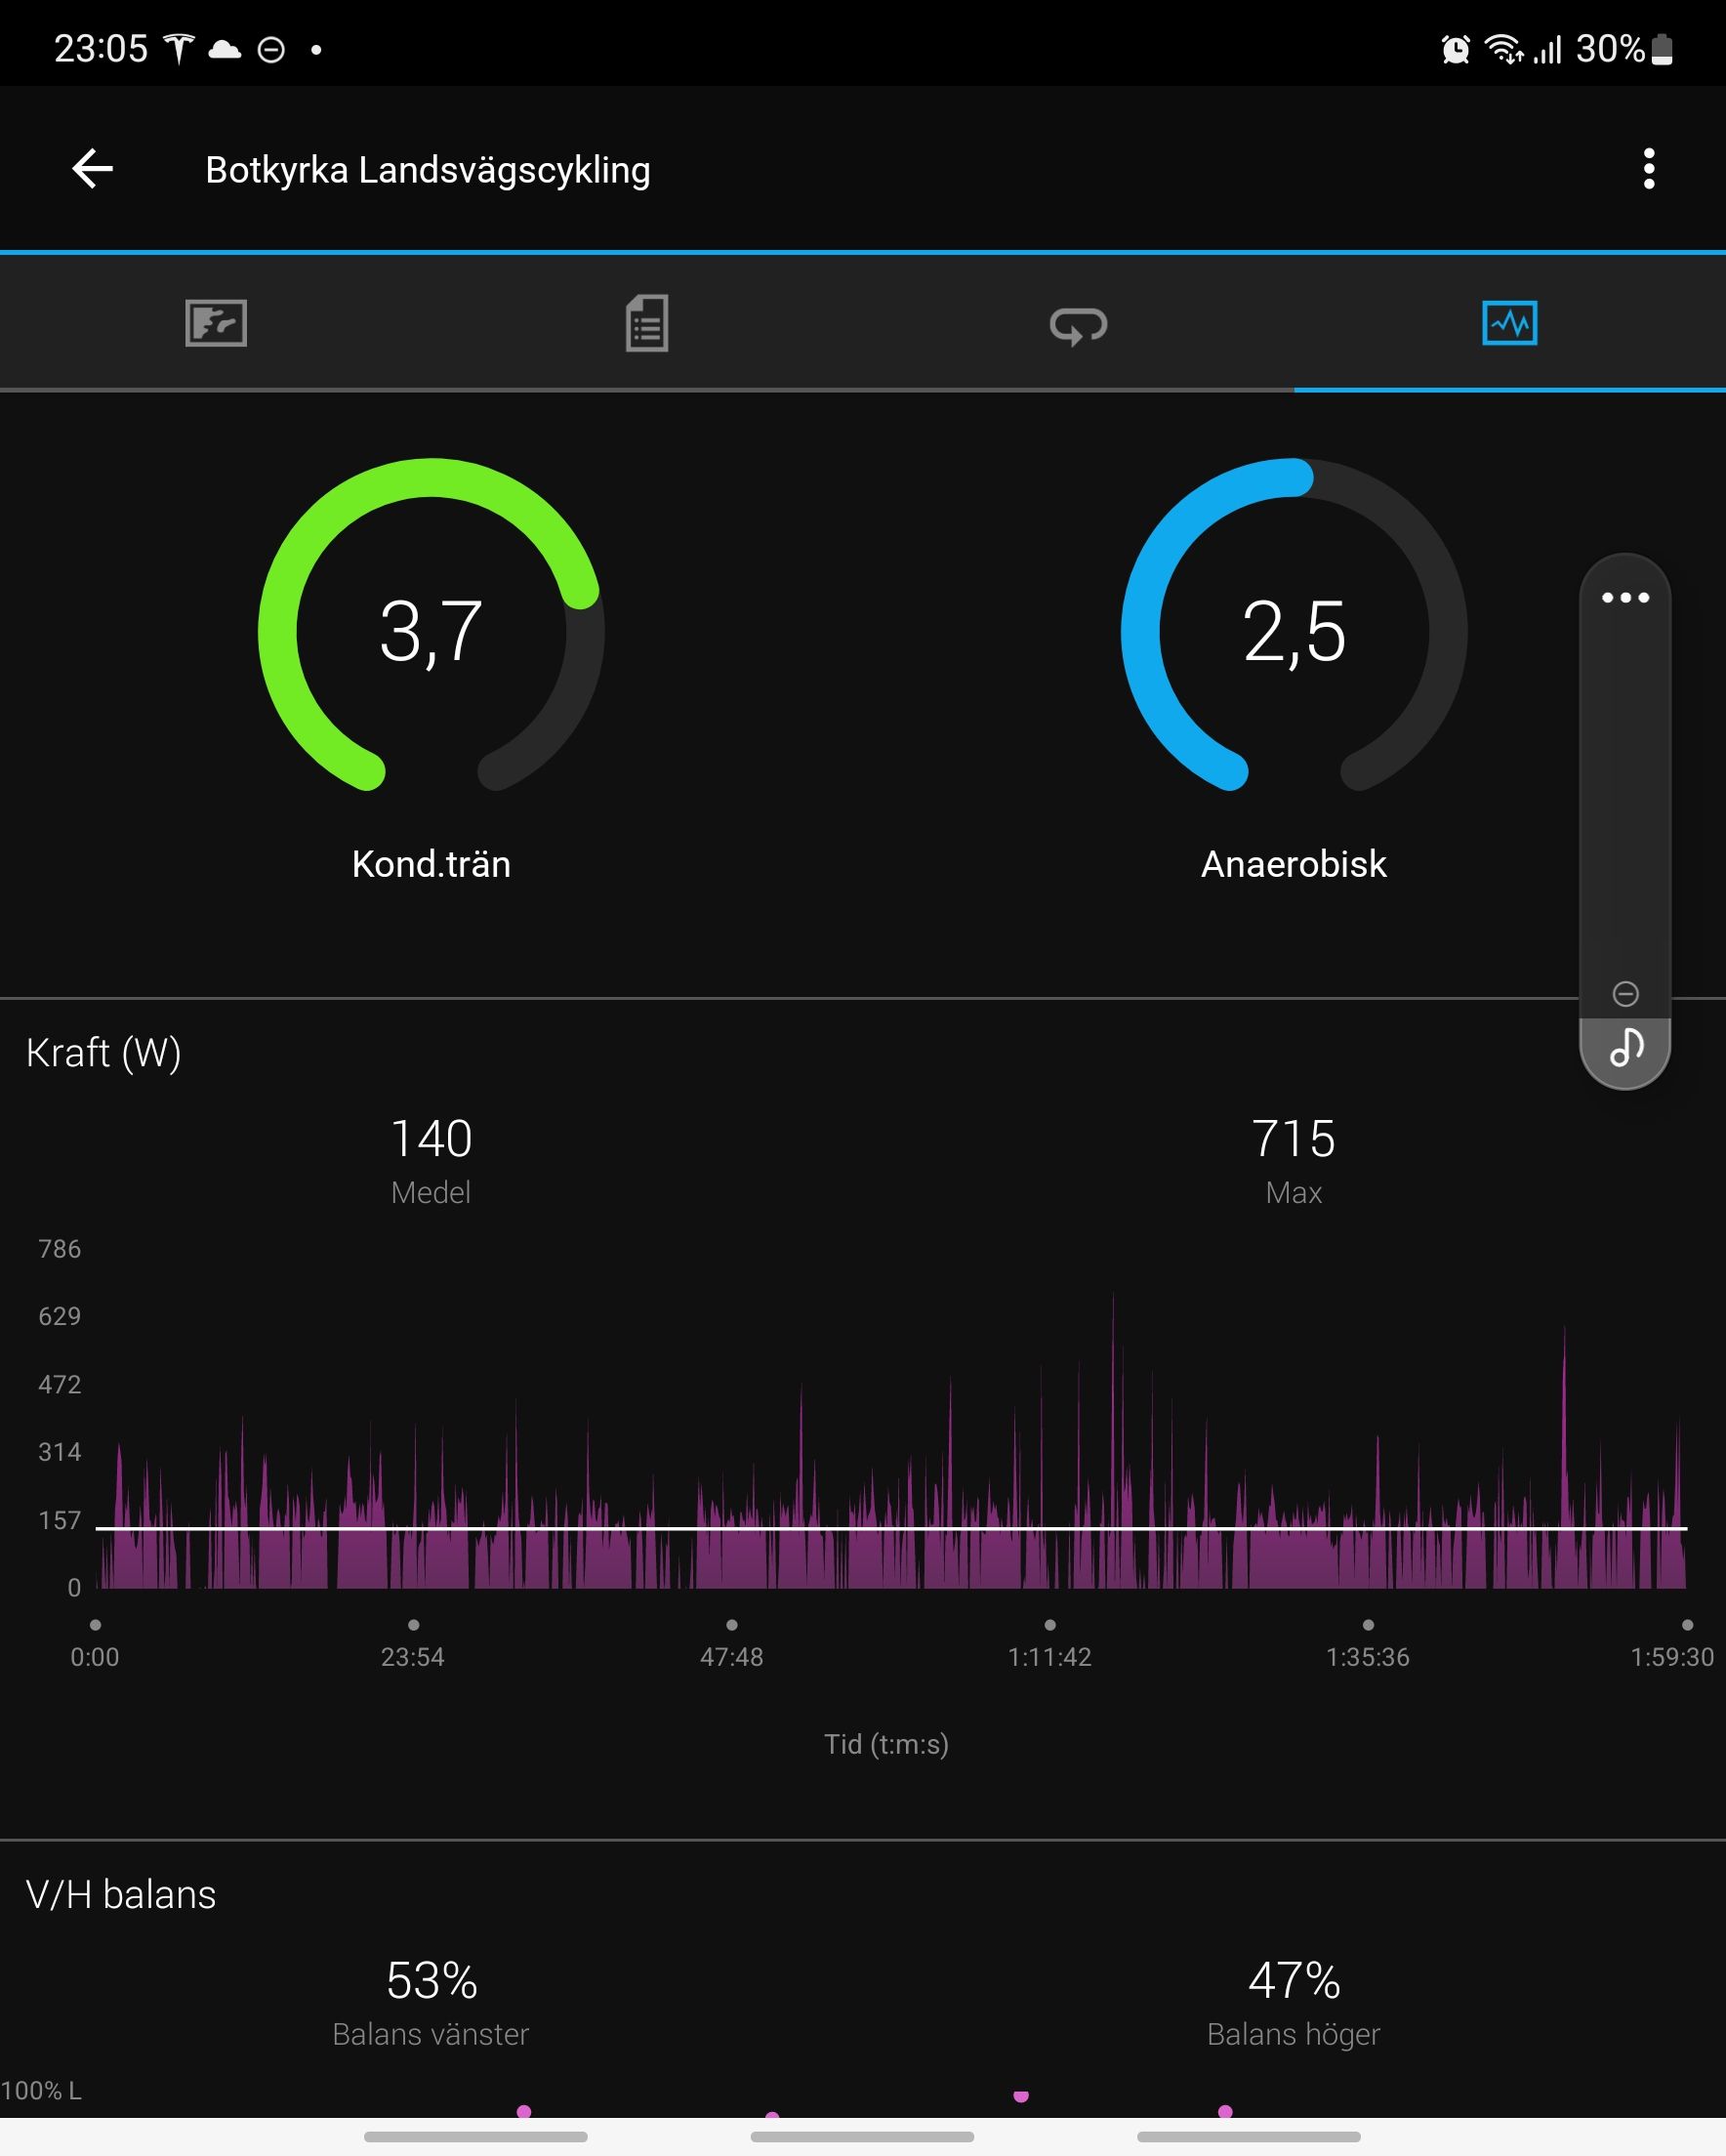The width and height of the screenshot is (1726, 2156).
Task: Go back using the arrow icon
Action: (x=92, y=169)
